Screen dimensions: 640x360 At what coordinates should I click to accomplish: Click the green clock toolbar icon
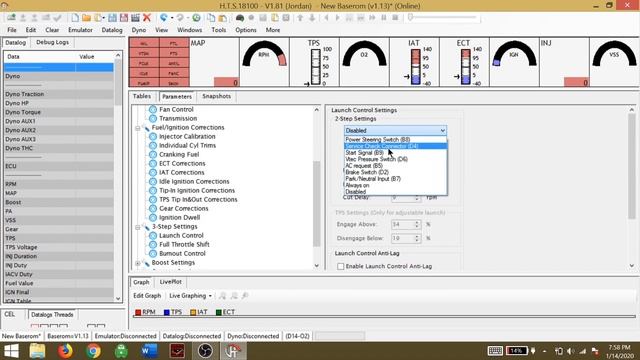pyautogui.click(x=196, y=18)
